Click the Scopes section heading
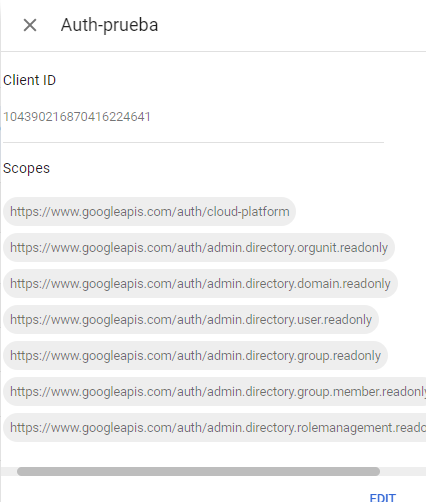The height and width of the screenshot is (502, 426). tap(26, 168)
